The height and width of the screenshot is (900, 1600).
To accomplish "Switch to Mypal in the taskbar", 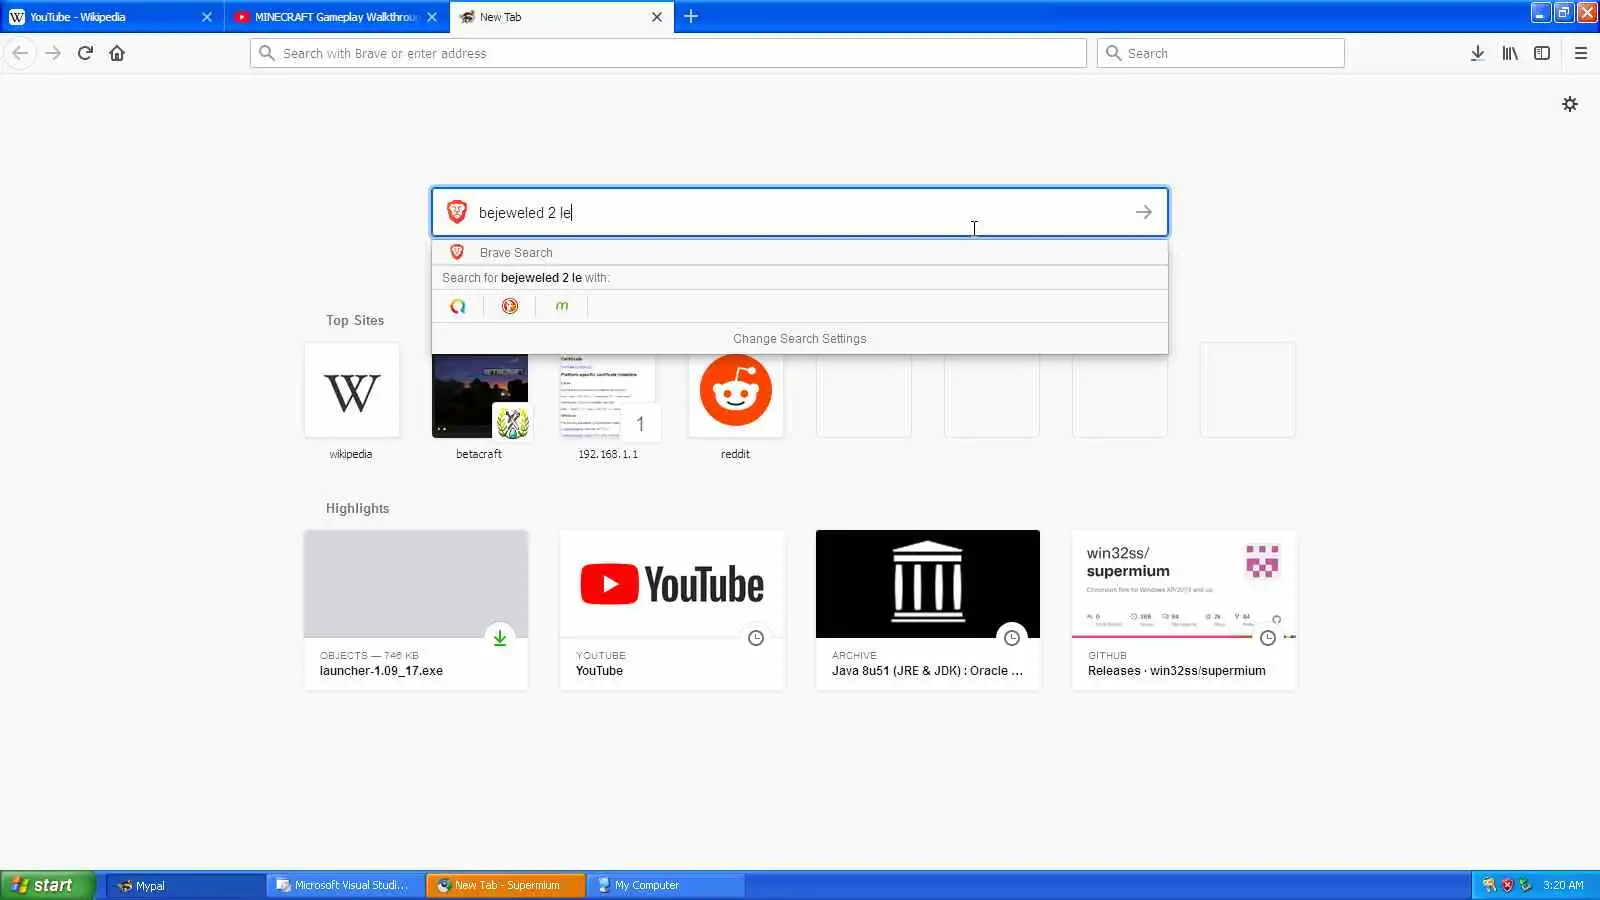I will pos(185,885).
